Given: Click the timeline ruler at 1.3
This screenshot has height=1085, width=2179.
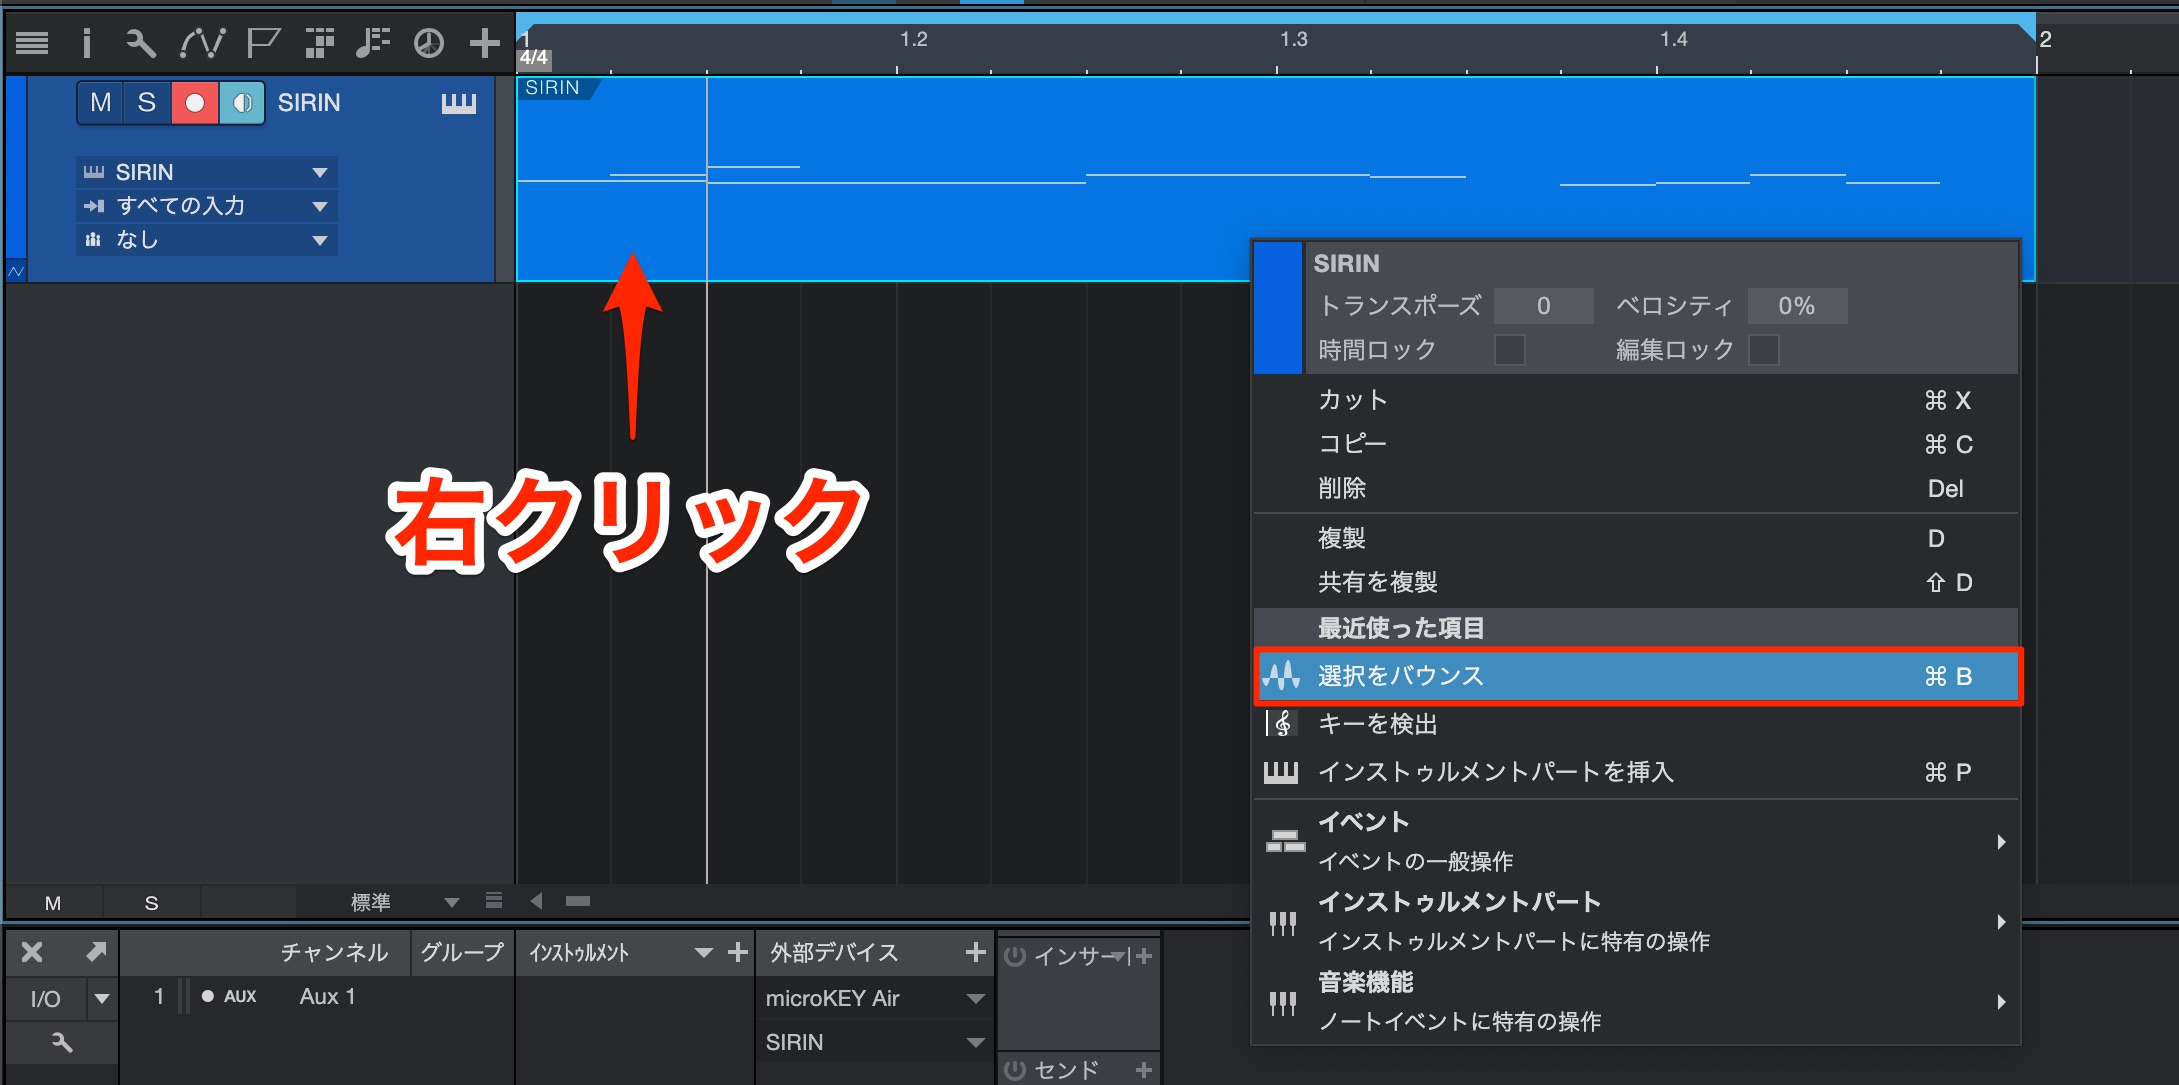Looking at the screenshot, I should [x=1294, y=39].
